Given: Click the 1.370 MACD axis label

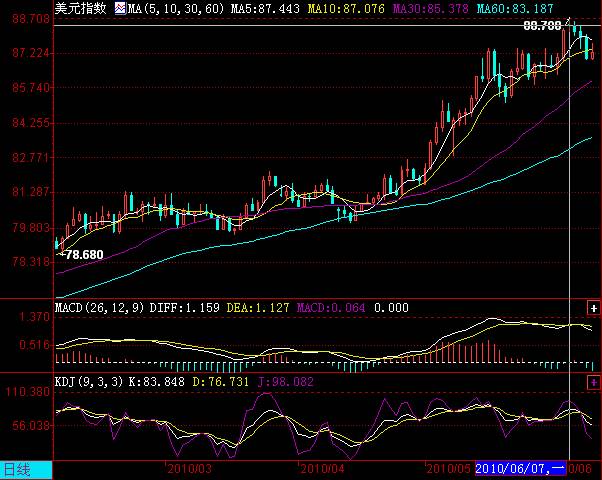Looking at the screenshot, I should coord(35,317).
